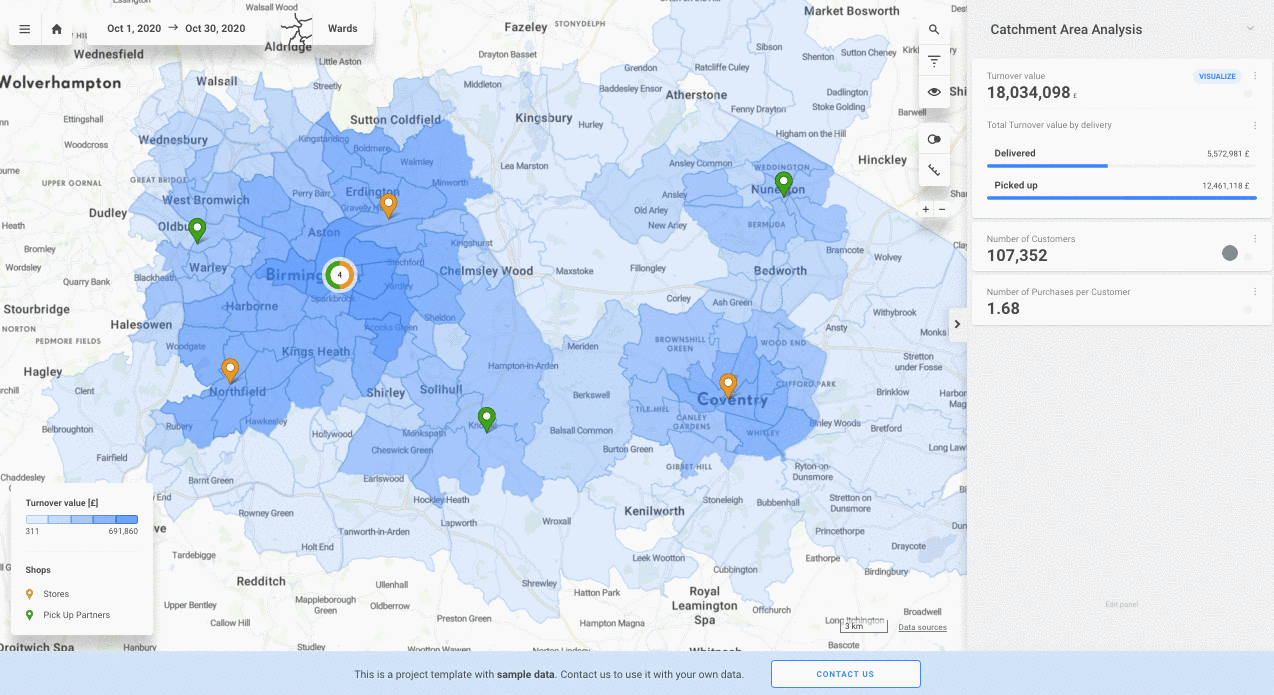Open the map search tool
The height and width of the screenshot is (695, 1274).
point(934,30)
